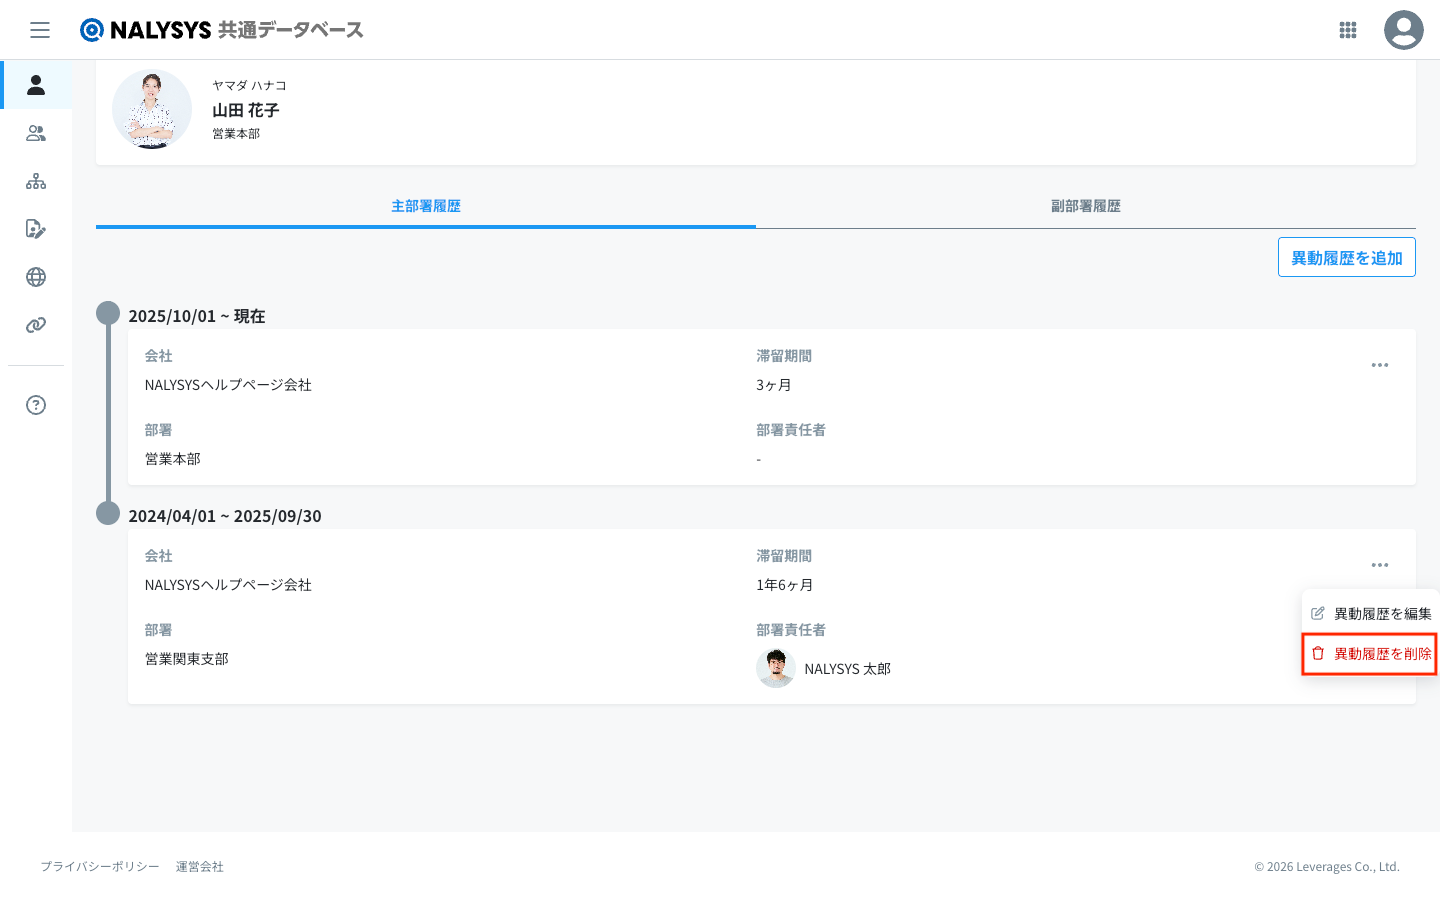Open the apps grid launcher
The width and height of the screenshot is (1440, 900).
(x=1348, y=30)
